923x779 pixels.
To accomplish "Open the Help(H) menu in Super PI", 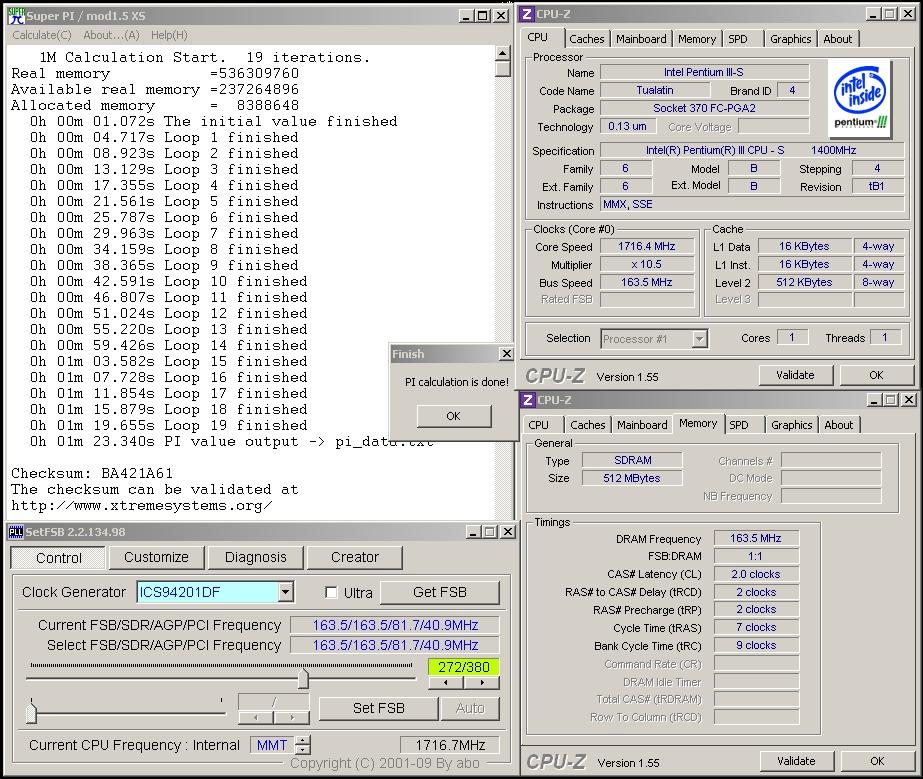I will pyautogui.click(x=169, y=35).
